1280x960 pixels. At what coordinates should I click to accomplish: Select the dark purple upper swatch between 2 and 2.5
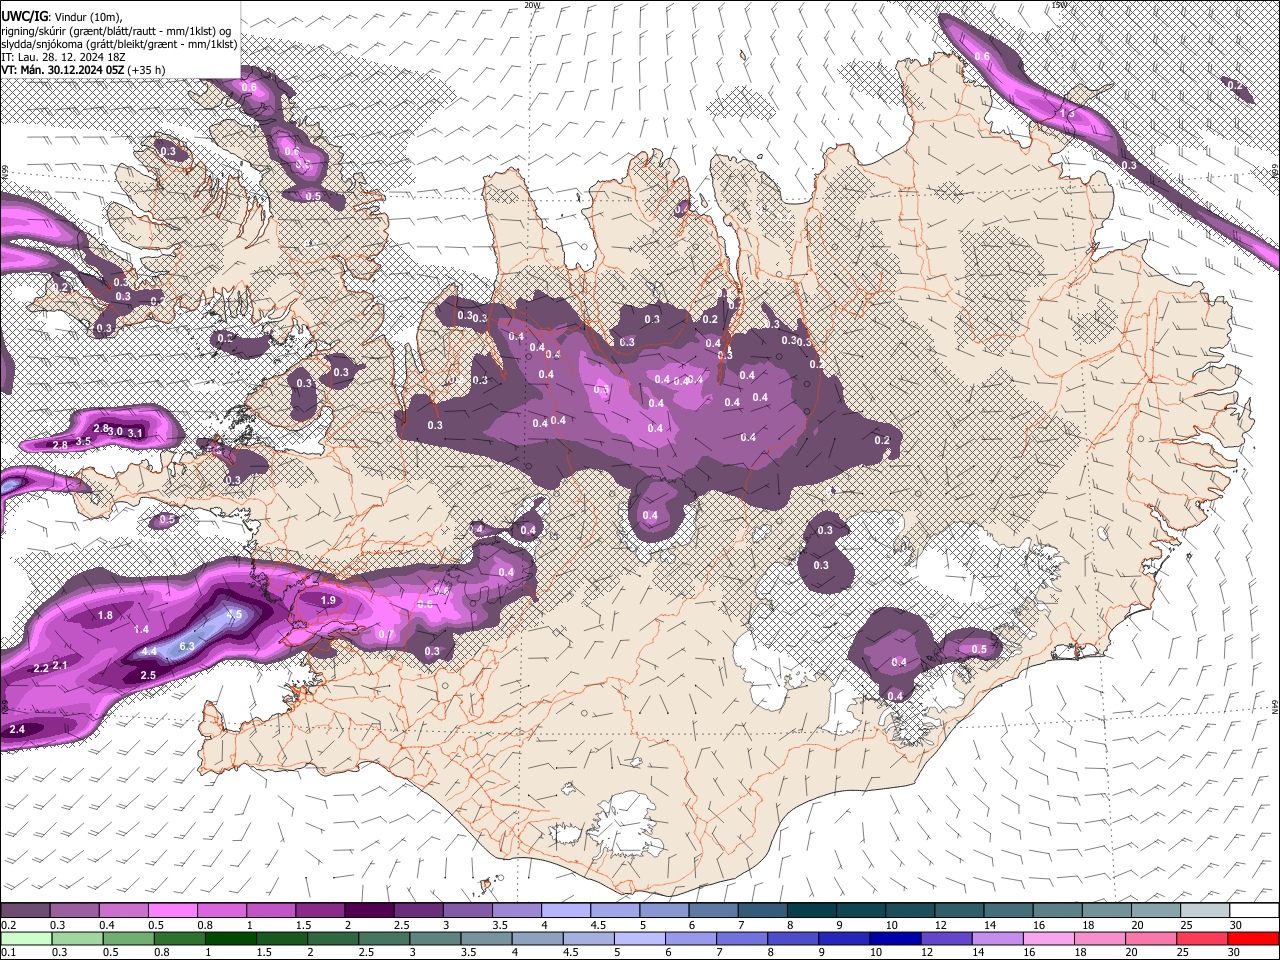(x=369, y=911)
